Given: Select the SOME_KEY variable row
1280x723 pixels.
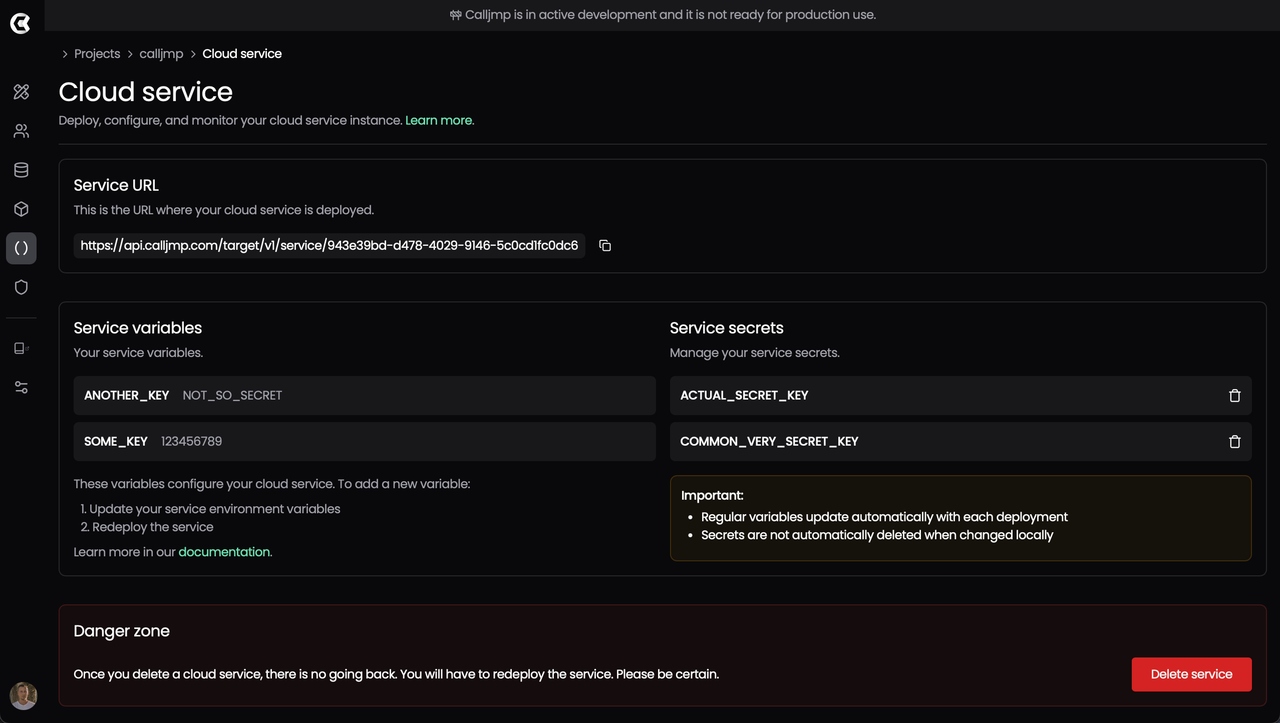Looking at the screenshot, I should [x=364, y=441].
